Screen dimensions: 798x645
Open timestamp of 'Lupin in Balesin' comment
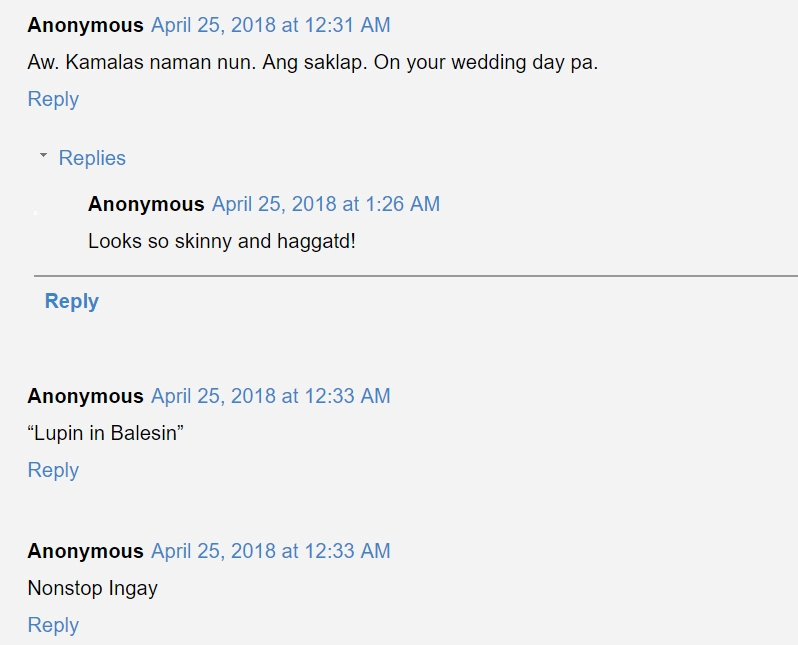click(x=271, y=396)
